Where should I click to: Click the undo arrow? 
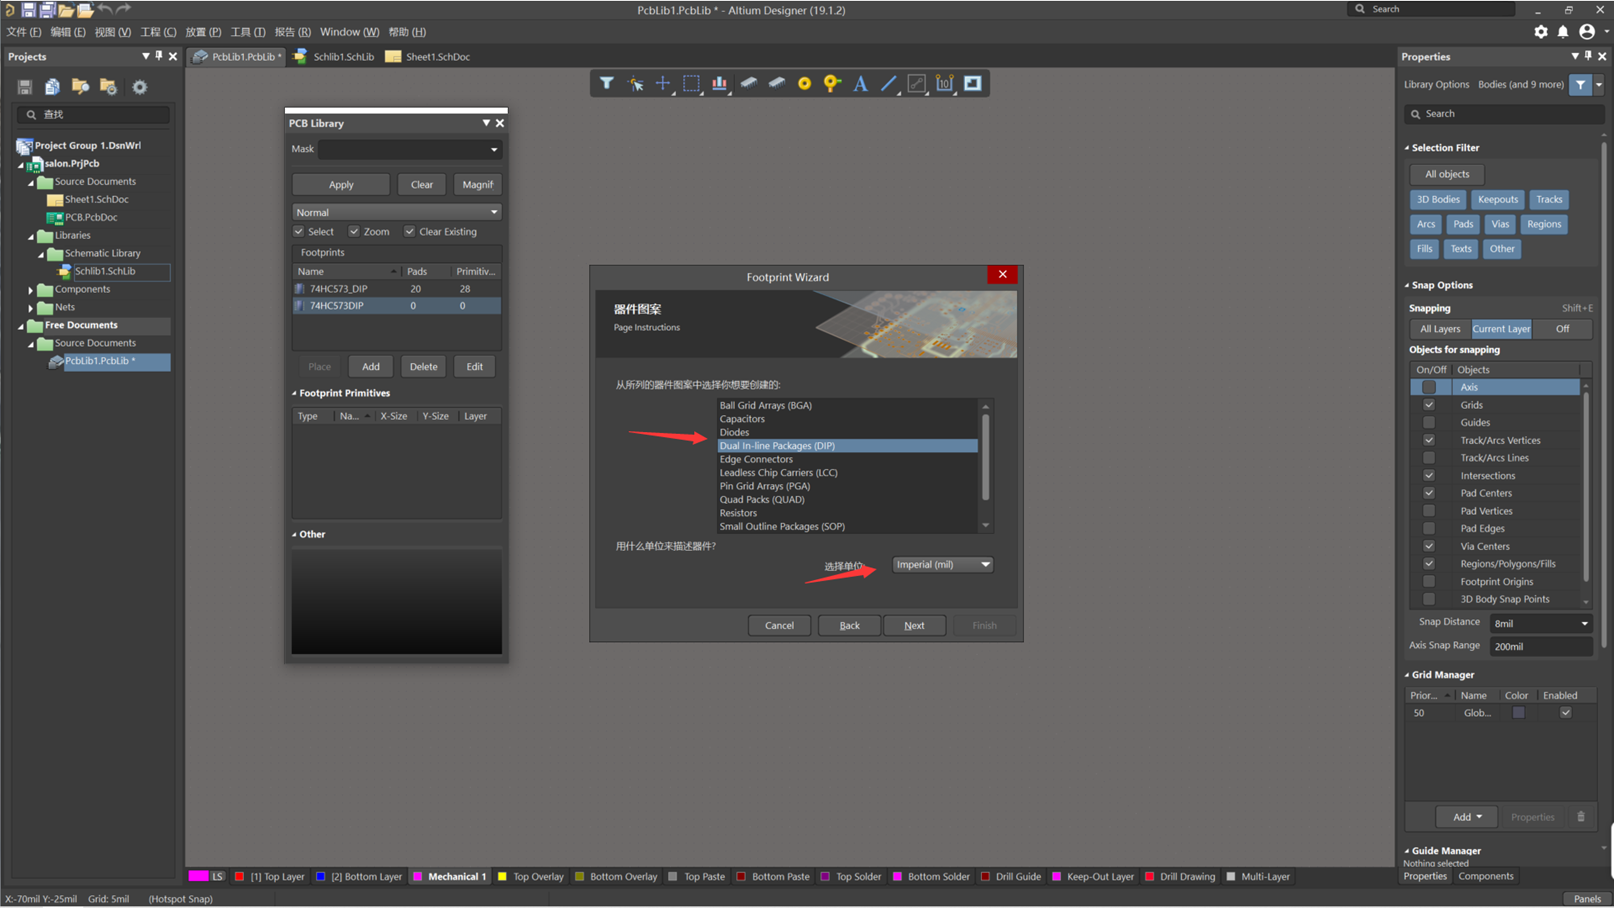pos(105,10)
